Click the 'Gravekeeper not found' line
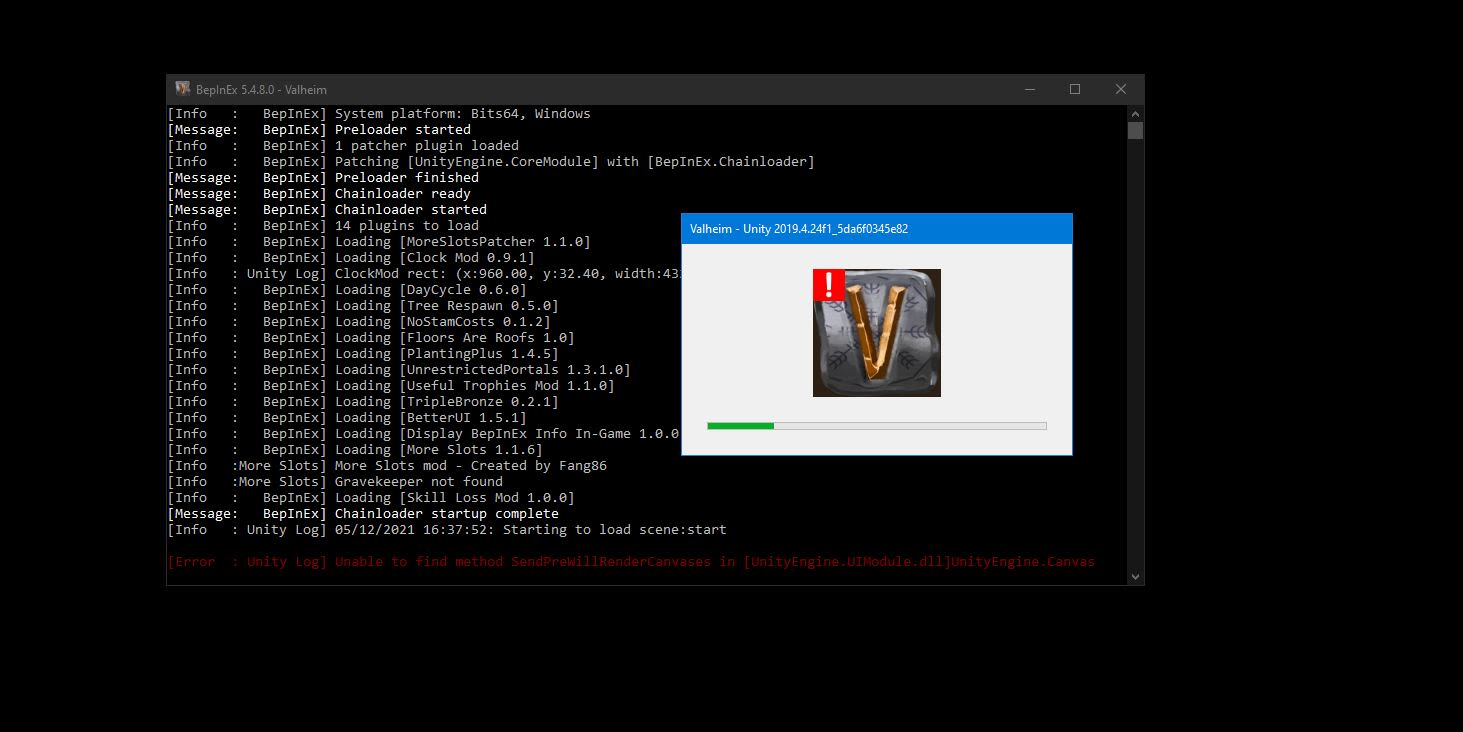This screenshot has width=1463, height=732. pos(335,482)
